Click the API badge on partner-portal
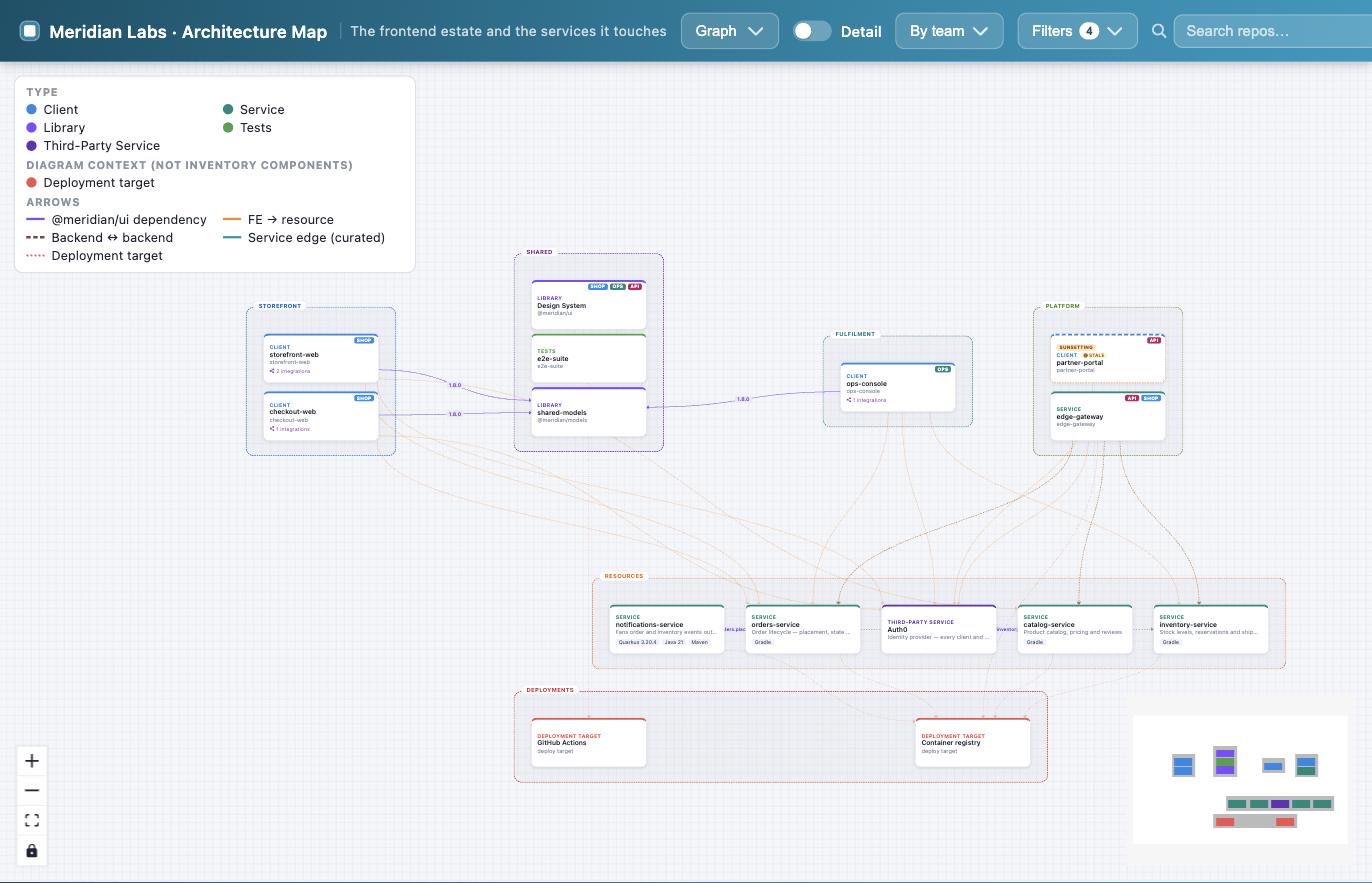Image resolution: width=1372 pixels, height=883 pixels. click(1154, 340)
